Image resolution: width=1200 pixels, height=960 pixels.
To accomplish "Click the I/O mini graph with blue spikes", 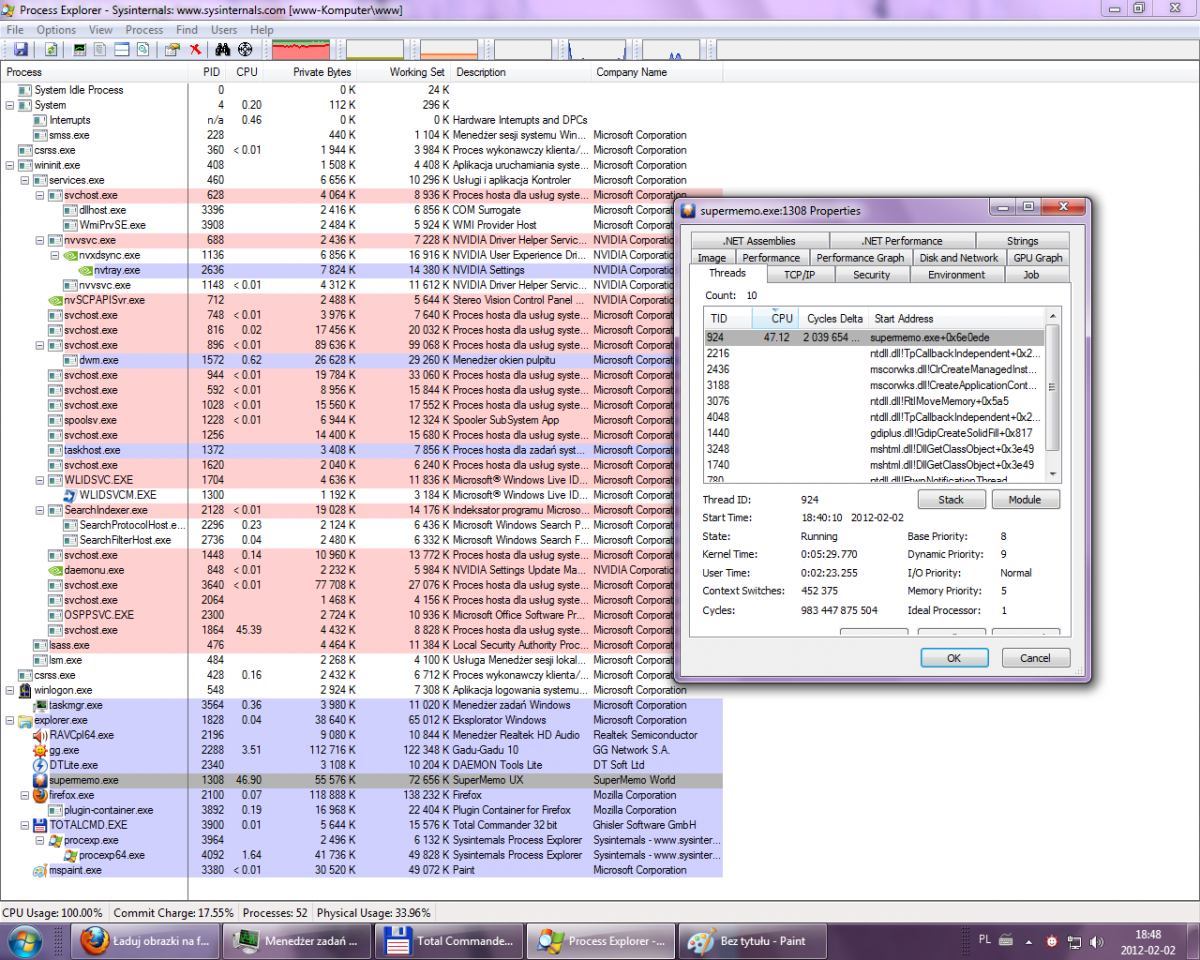I will pos(597,49).
